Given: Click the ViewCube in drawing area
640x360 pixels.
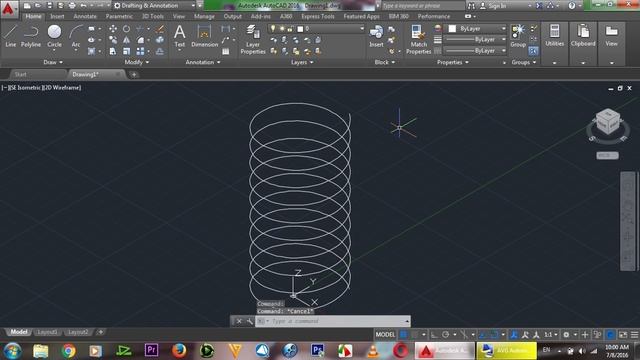Looking at the screenshot, I should (608, 121).
